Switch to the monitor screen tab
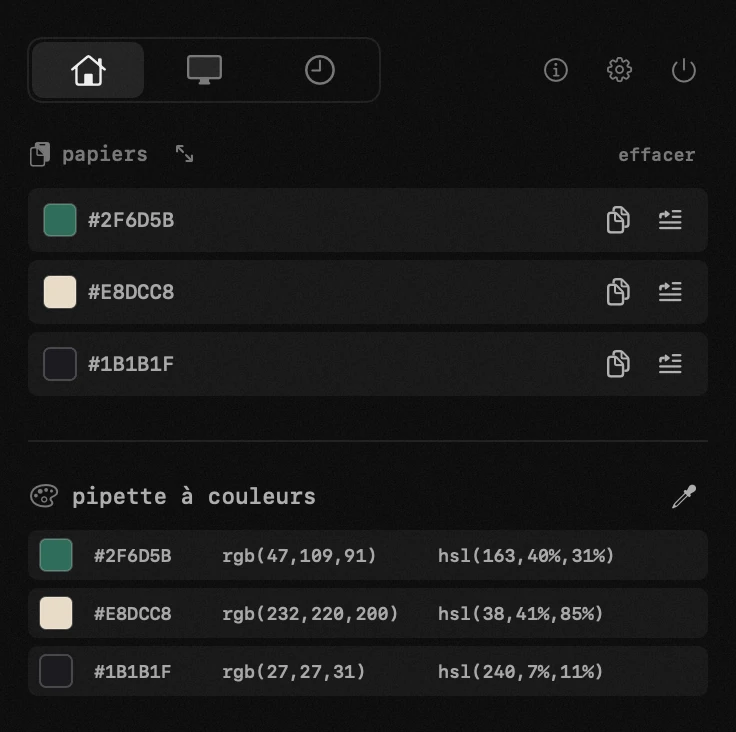The width and height of the screenshot is (736, 732). [x=204, y=70]
